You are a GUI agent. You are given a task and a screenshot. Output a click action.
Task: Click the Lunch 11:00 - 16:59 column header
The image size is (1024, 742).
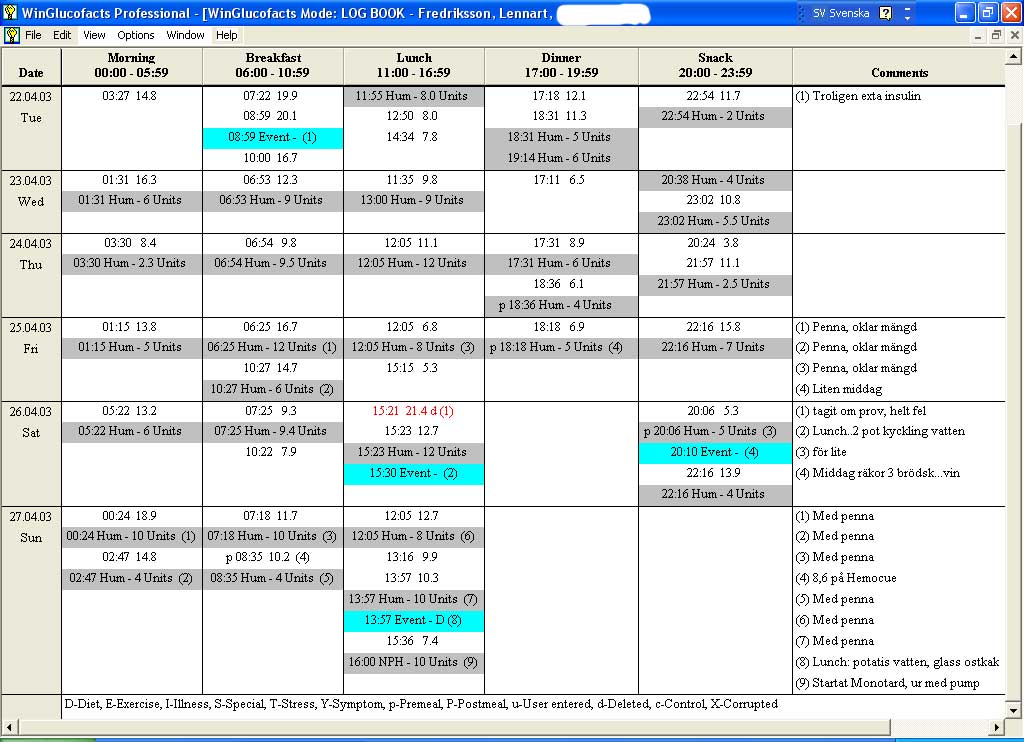[x=414, y=67]
